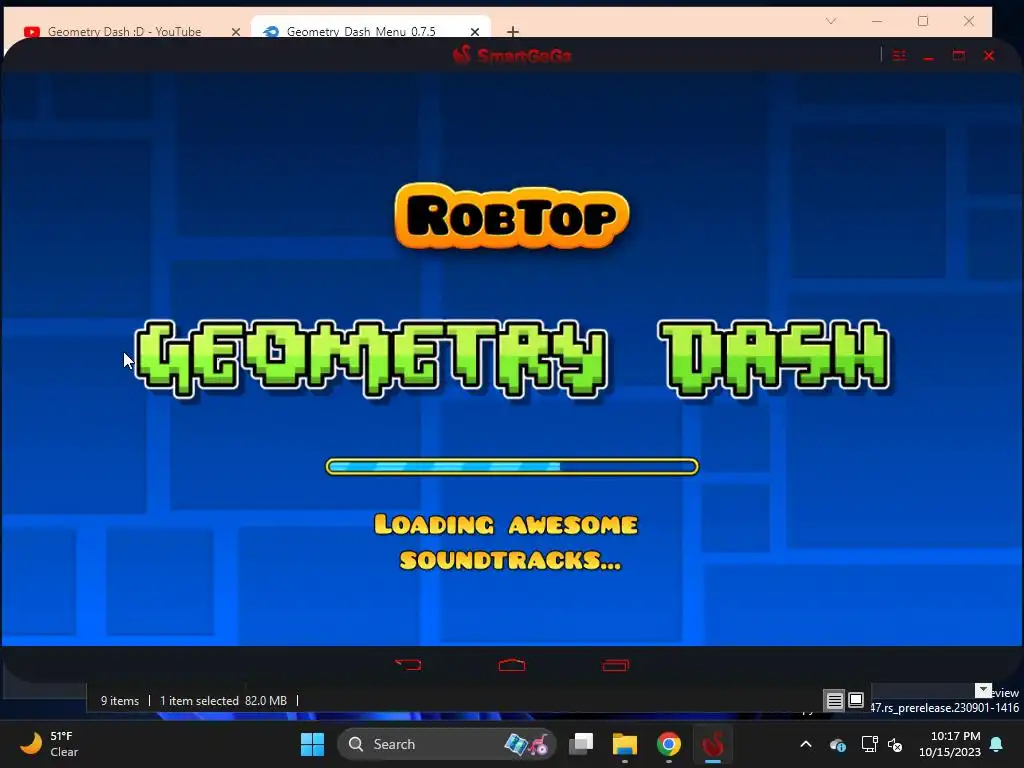Screen dimensions: 1024x768
Task: Open the OneDrive tray icon
Action: [838, 744]
